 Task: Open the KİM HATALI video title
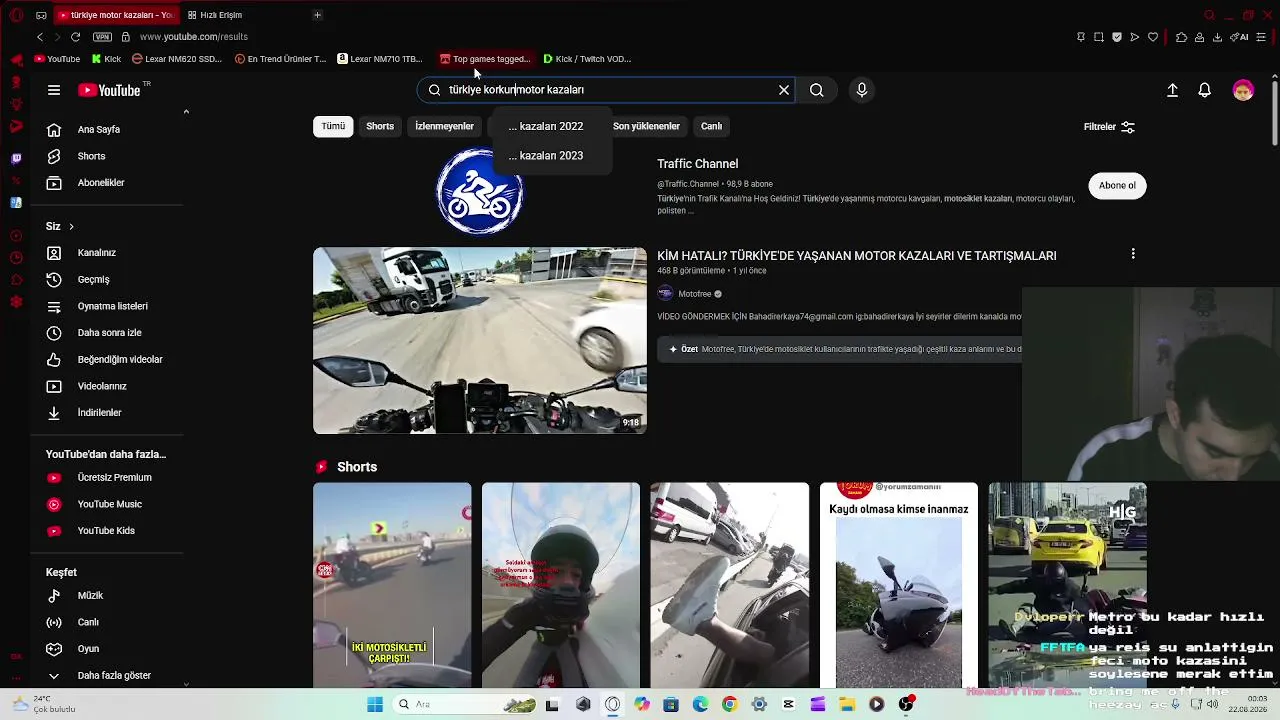click(x=856, y=256)
